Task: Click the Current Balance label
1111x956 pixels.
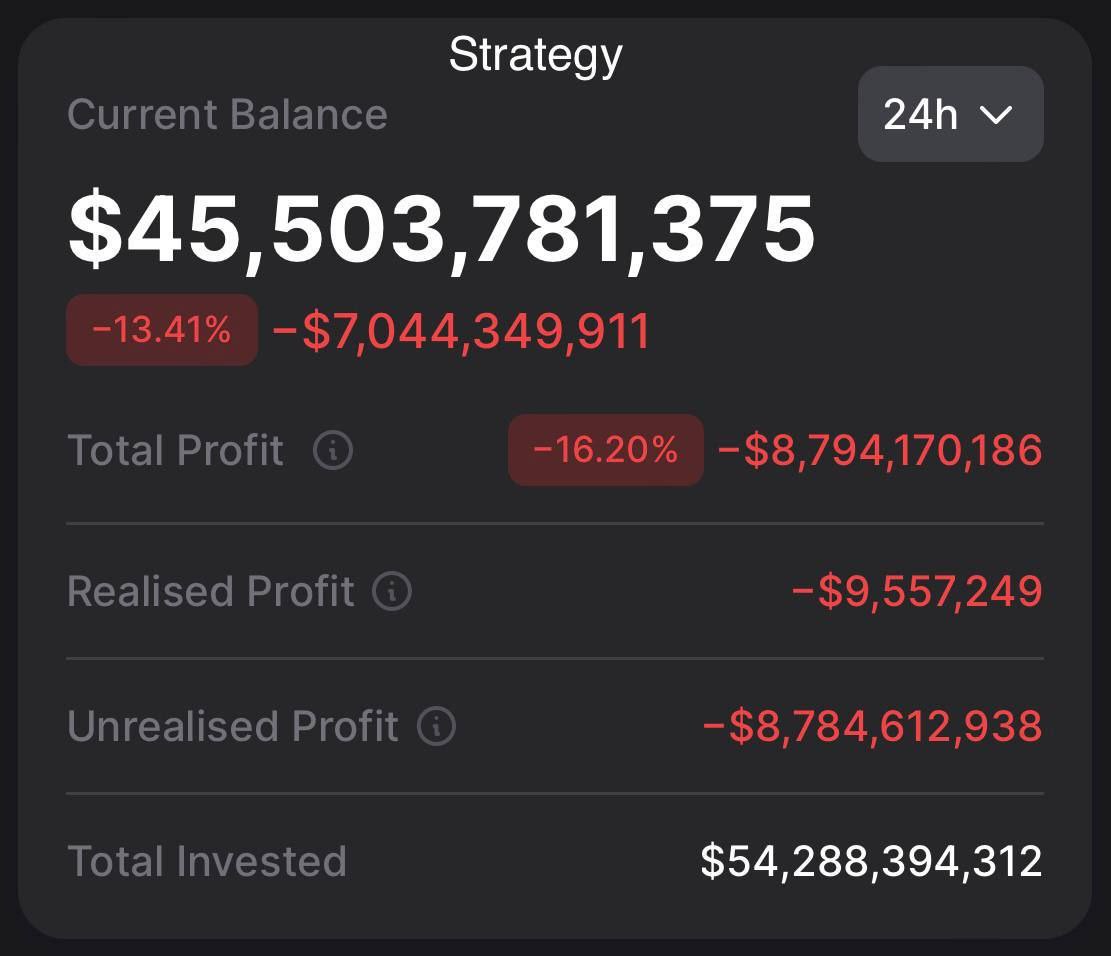Action: [227, 114]
